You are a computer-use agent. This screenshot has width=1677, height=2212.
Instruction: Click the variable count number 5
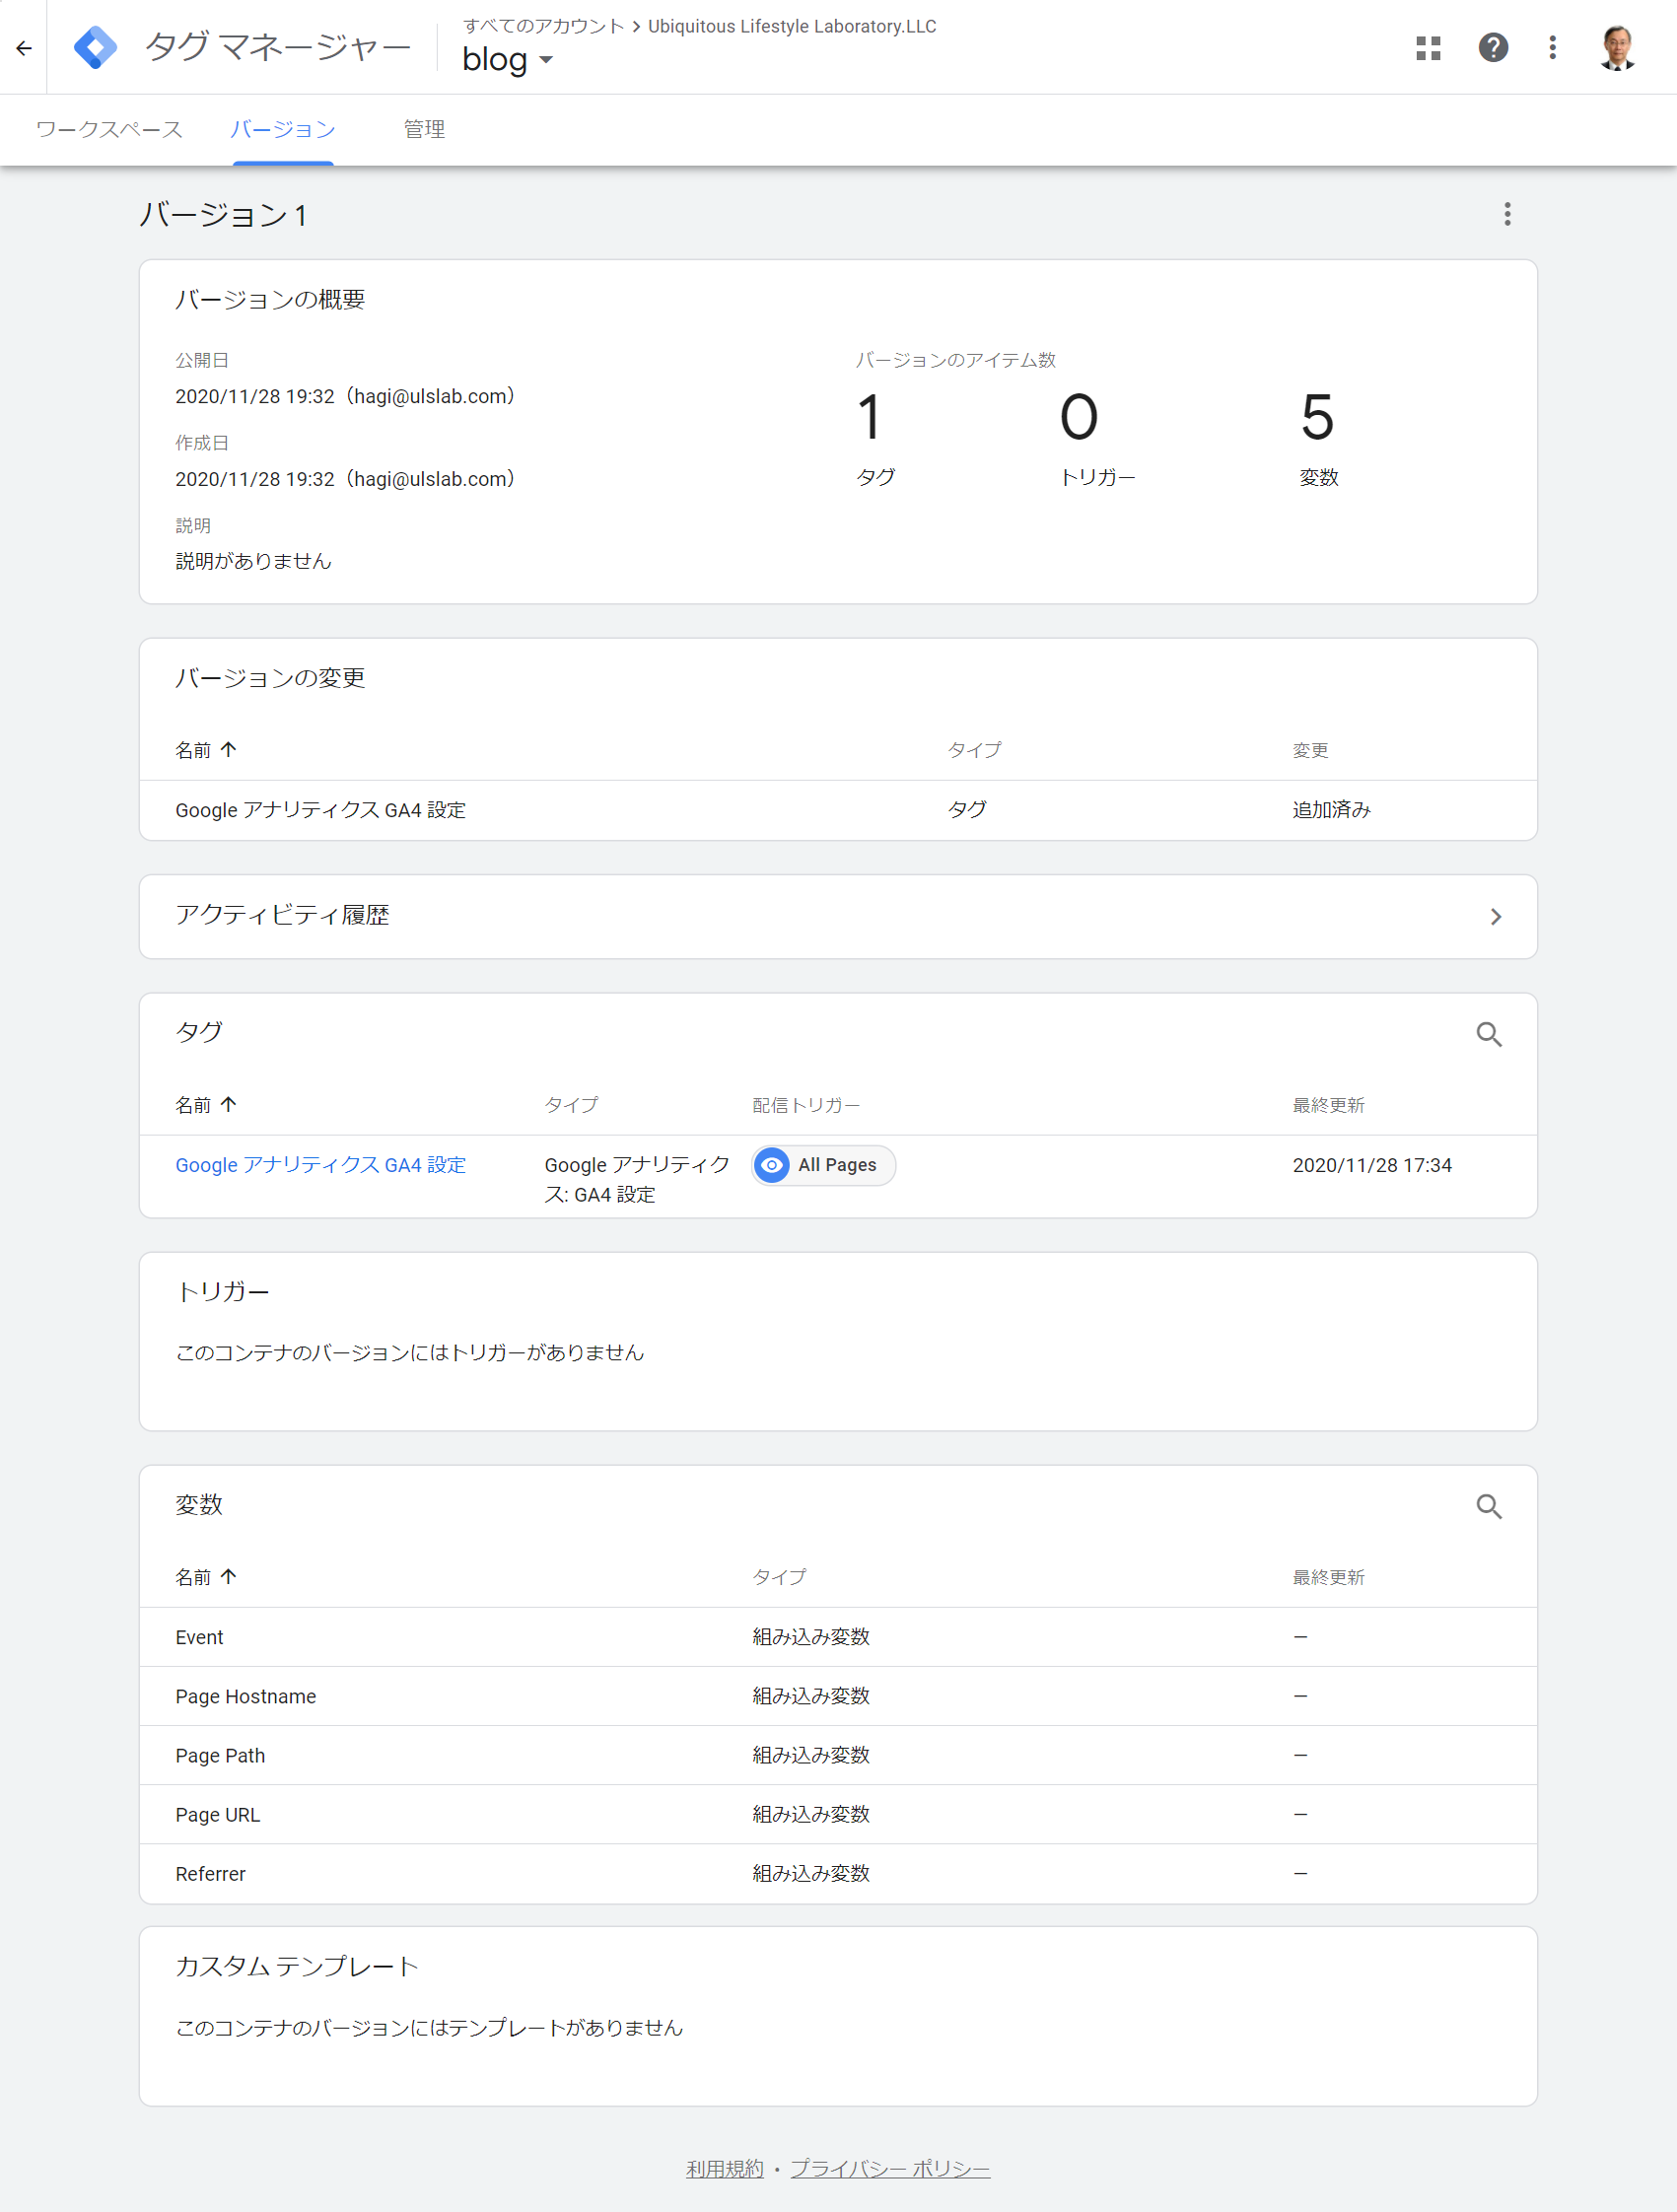click(1317, 417)
